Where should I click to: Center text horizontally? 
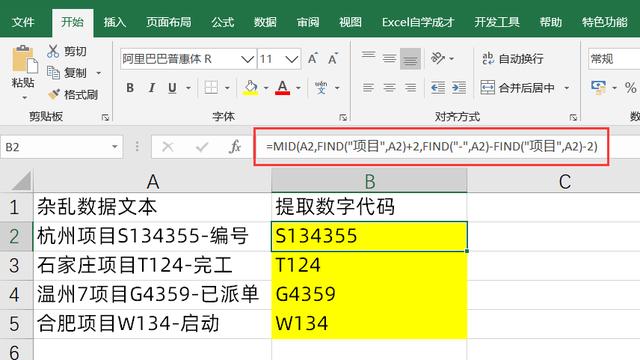[389, 87]
